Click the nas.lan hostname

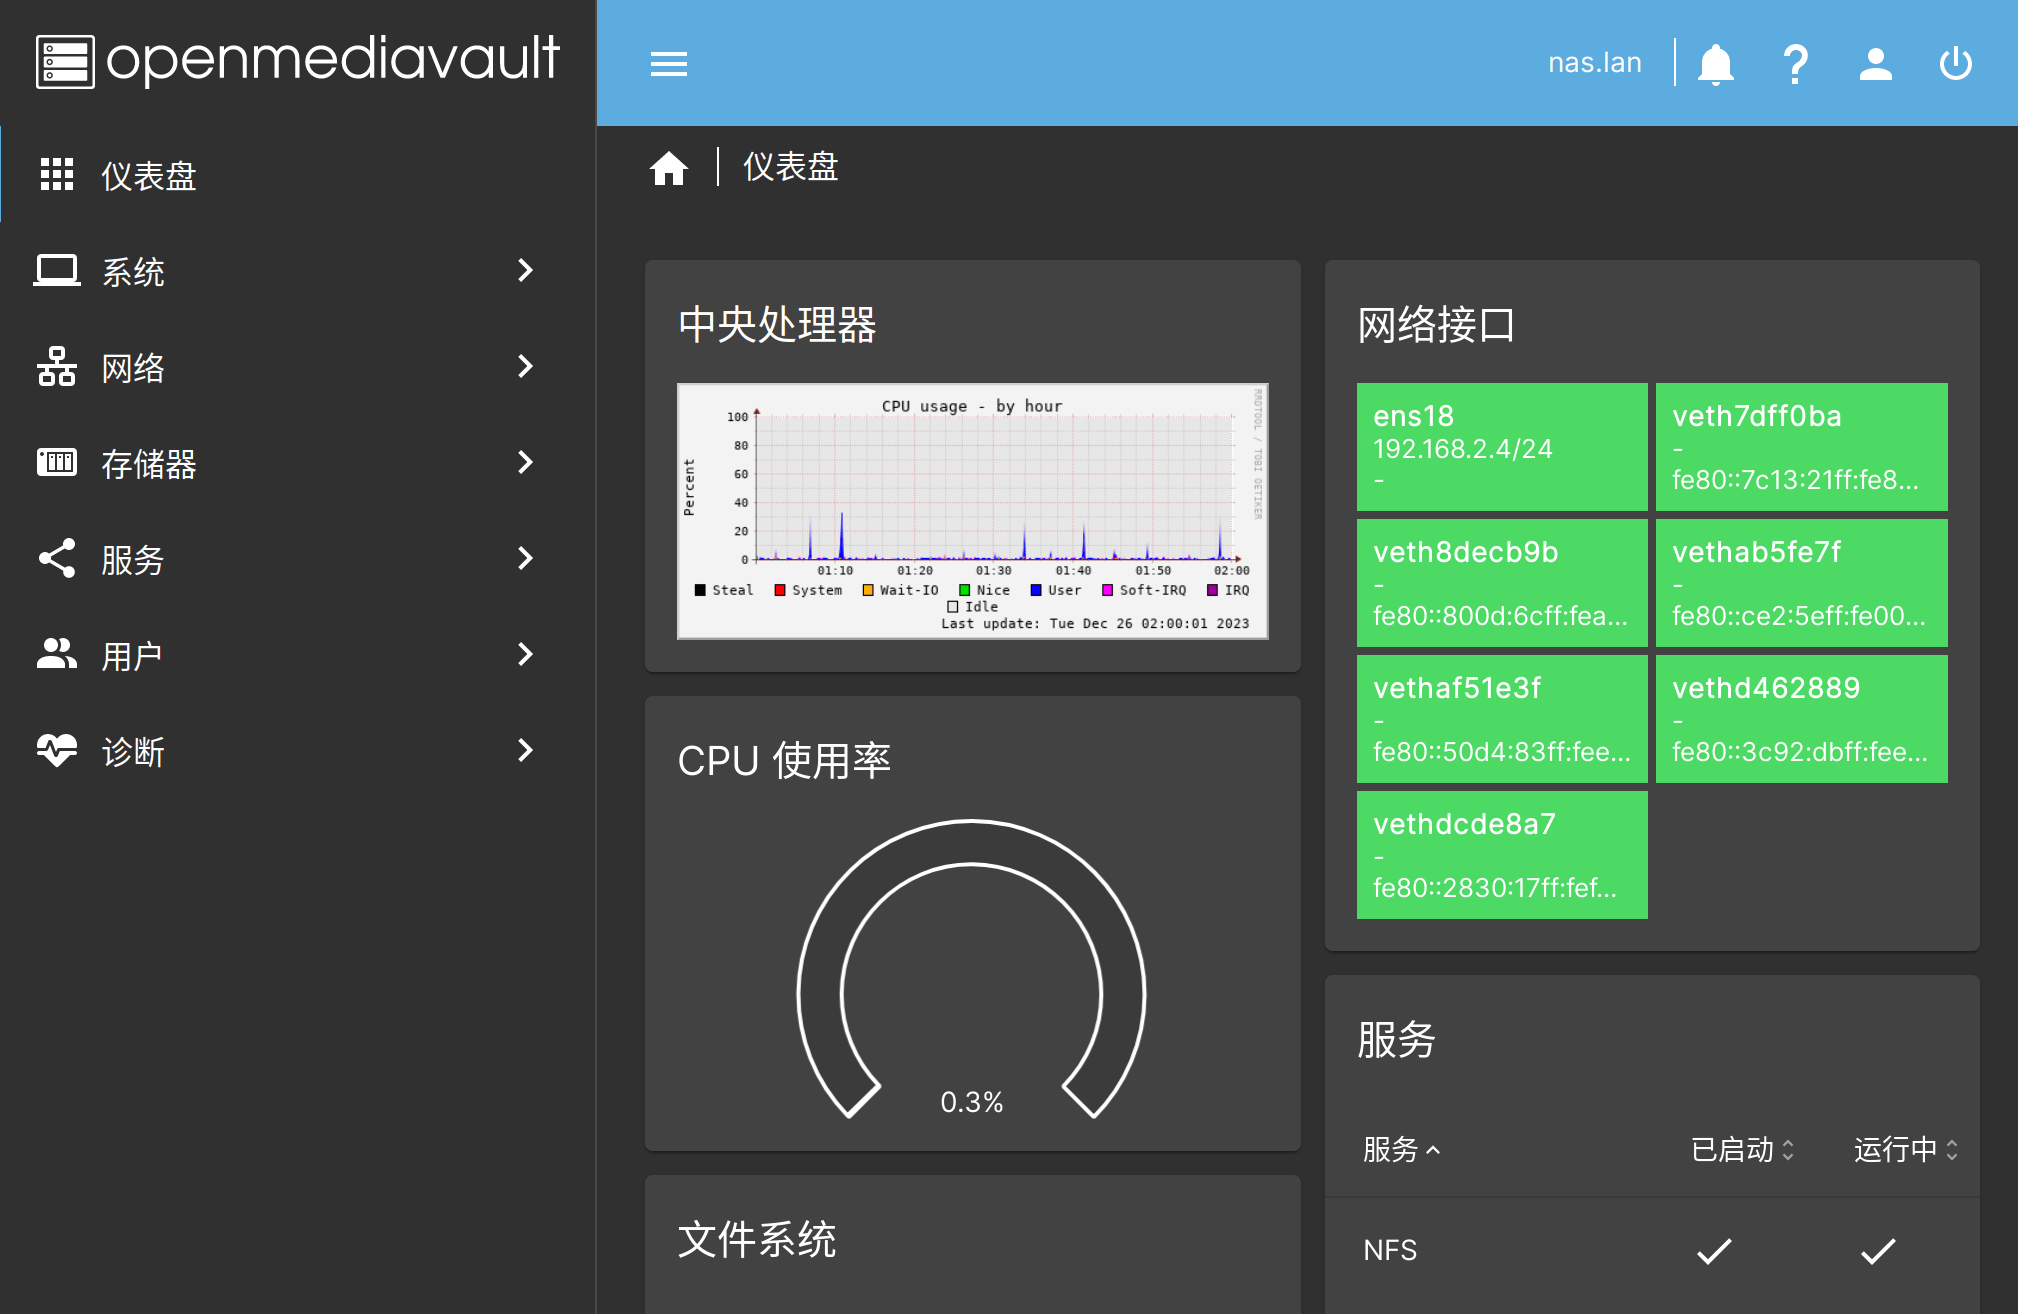1595,63
